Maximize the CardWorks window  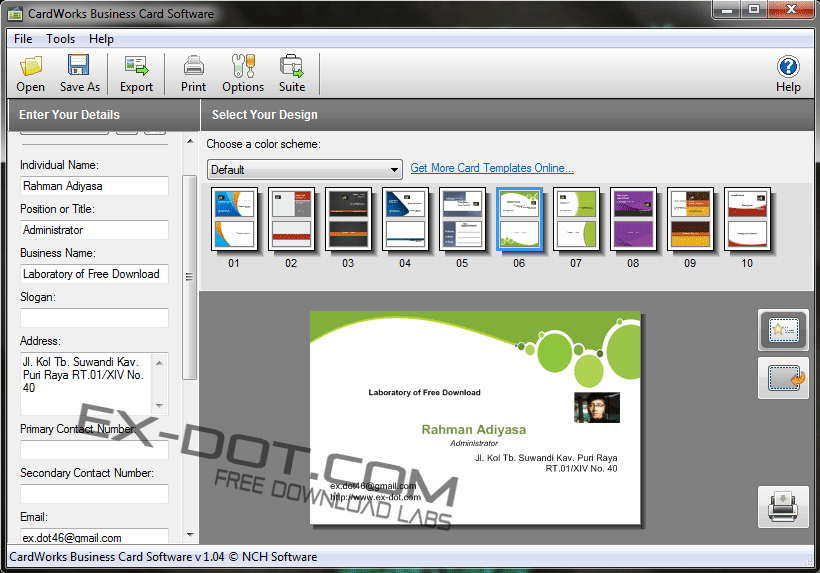coord(754,10)
